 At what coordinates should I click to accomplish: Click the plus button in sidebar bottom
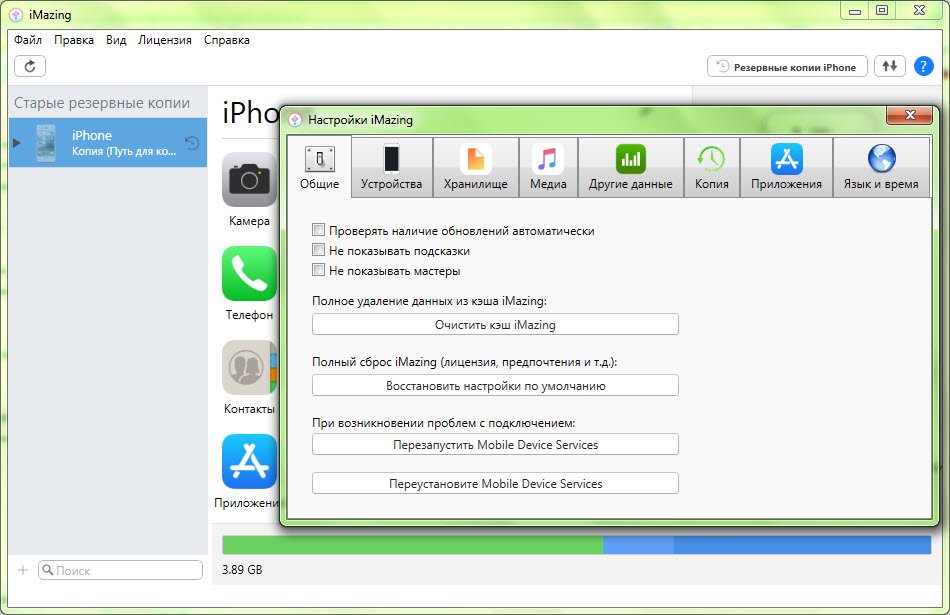(x=23, y=570)
